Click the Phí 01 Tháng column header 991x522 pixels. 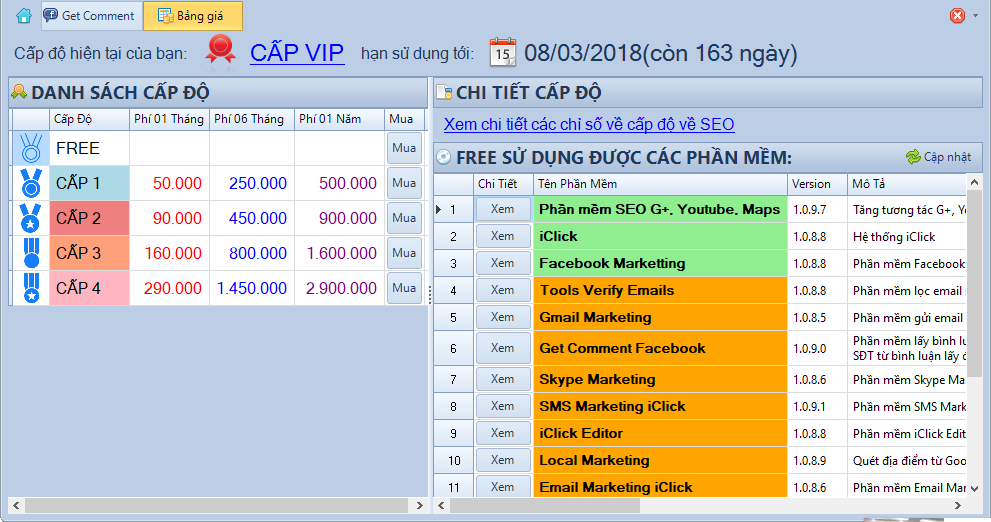[x=169, y=119]
